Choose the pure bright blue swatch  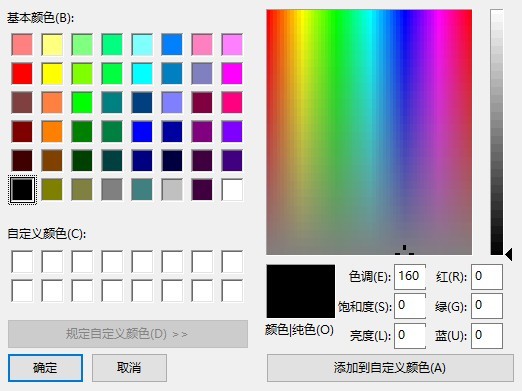pos(142,131)
